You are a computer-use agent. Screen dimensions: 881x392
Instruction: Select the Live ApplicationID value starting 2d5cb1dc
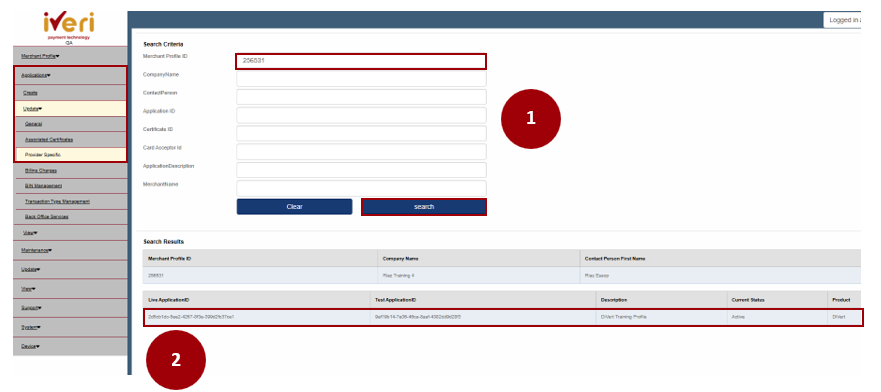pyautogui.click(x=191, y=317)
